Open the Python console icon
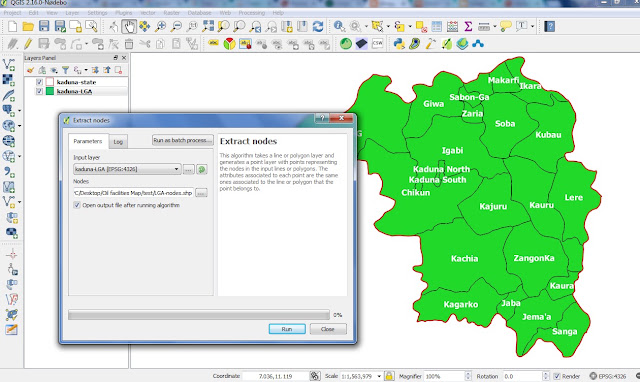 click(399, 44)
